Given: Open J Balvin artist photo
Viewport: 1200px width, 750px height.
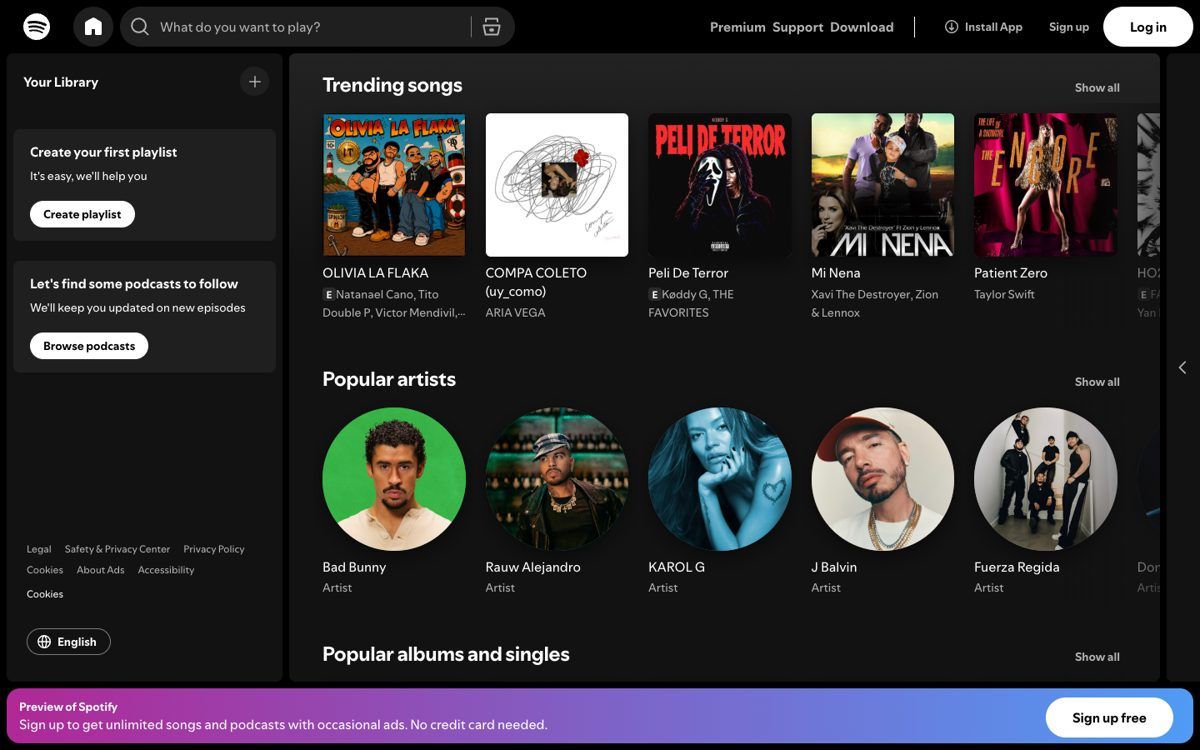Looking at the screenshot, I should coord(883,479).
